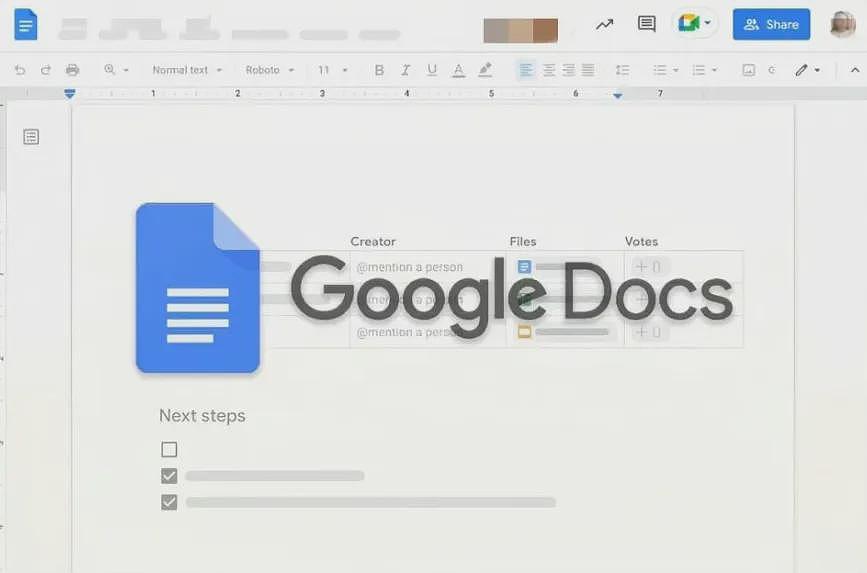Uncheck the checkbox beside the shorter gray line

point(169,476)
